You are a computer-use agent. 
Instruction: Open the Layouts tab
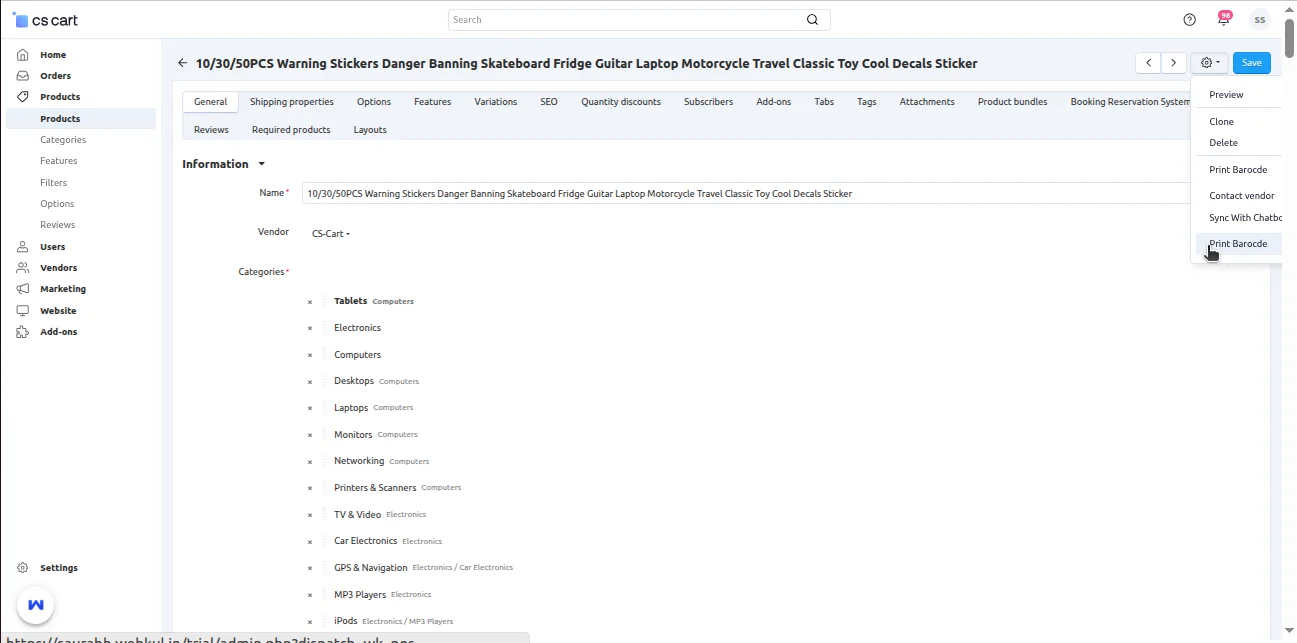(x=370, y=130)
